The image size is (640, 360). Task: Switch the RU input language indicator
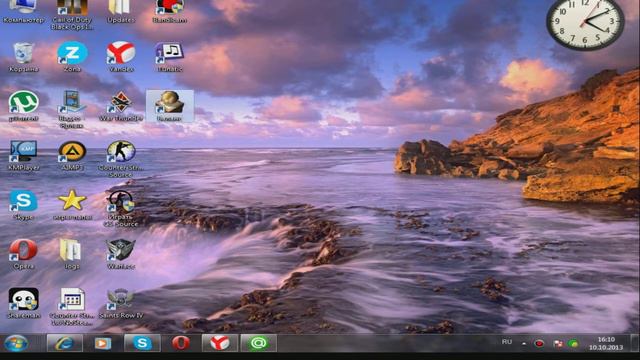tap(507, 342)
